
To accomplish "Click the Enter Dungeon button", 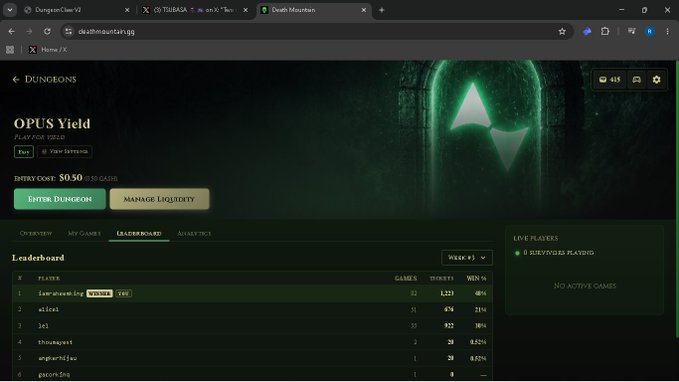I will [x=60, y=199].
